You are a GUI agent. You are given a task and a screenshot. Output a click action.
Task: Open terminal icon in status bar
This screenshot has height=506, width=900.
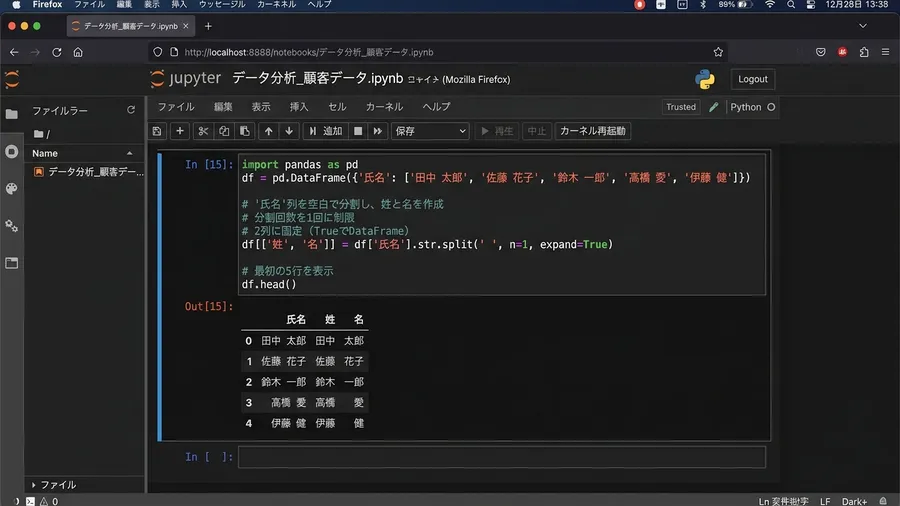click(x=30, y=501)
